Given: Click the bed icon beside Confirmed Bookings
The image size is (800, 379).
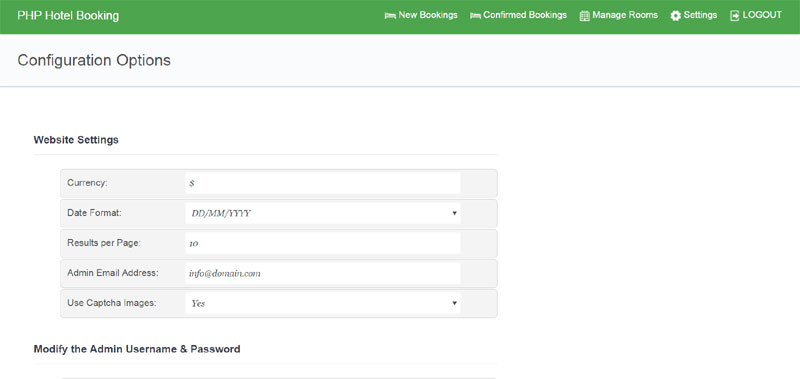Looking at the screenshot, I should (475, 16).
